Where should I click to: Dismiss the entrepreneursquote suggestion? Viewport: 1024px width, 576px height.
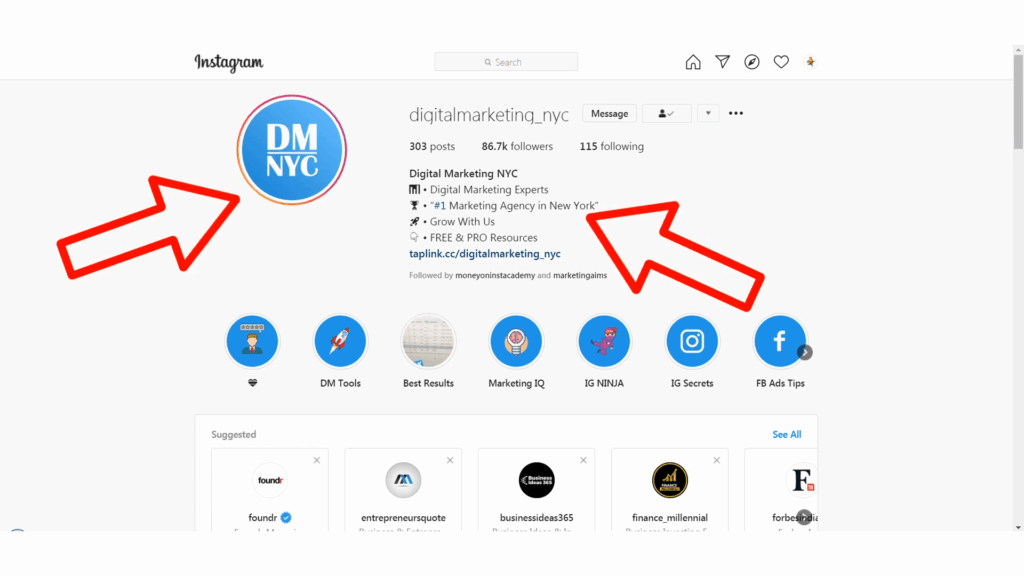tap(450, 460)
